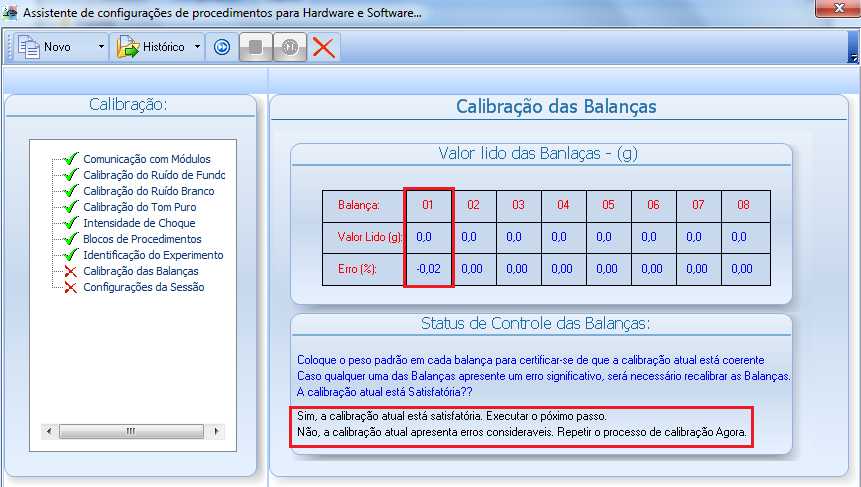861x487 pixels.
Task: Click Balança 07 header cell
Action: [x=698, y=205]
